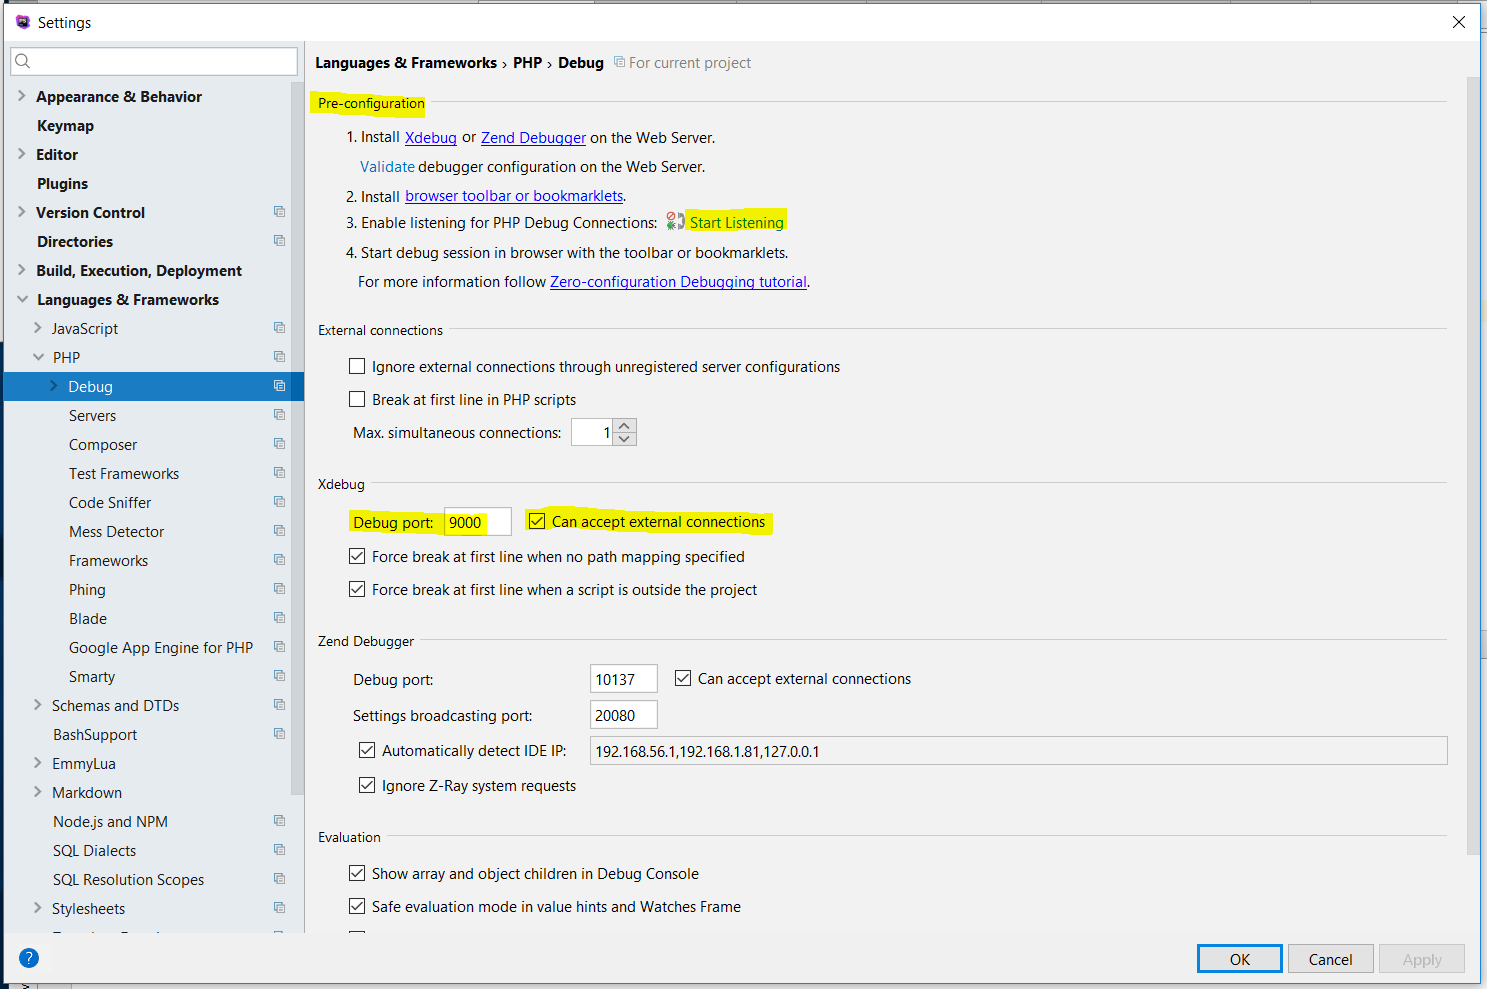Click the For current project icon in header
The height and width of the screenshot is (989, 1487).
tap(619, 62)
